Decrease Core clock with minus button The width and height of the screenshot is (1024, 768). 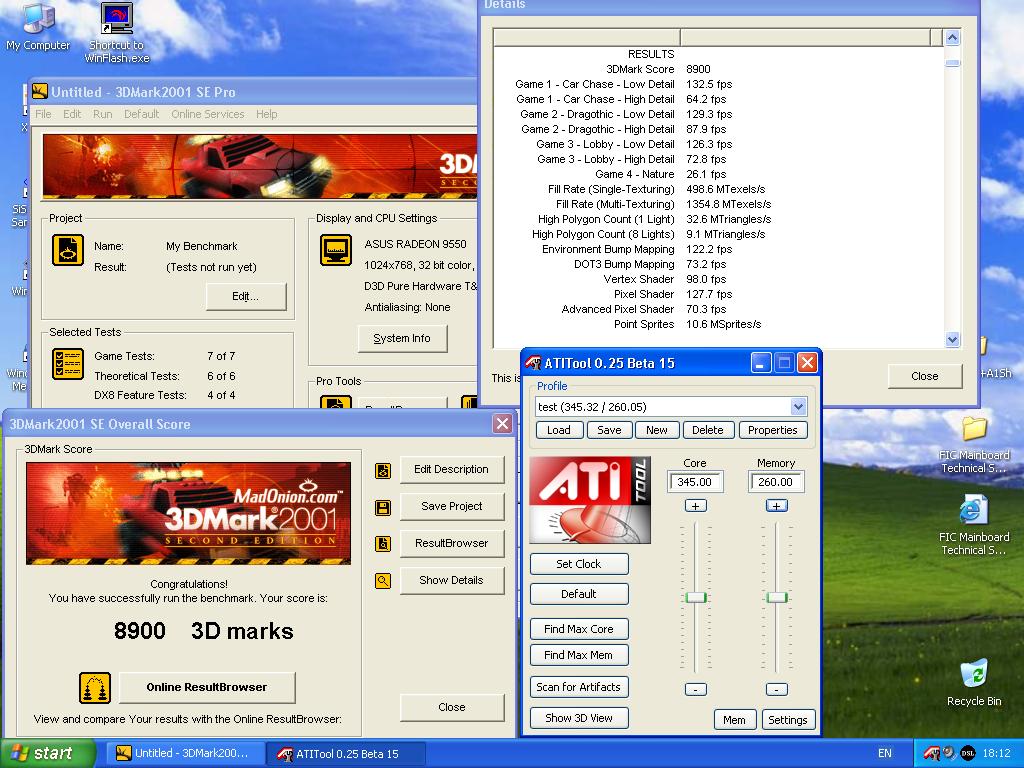click(x=696, y=689)
